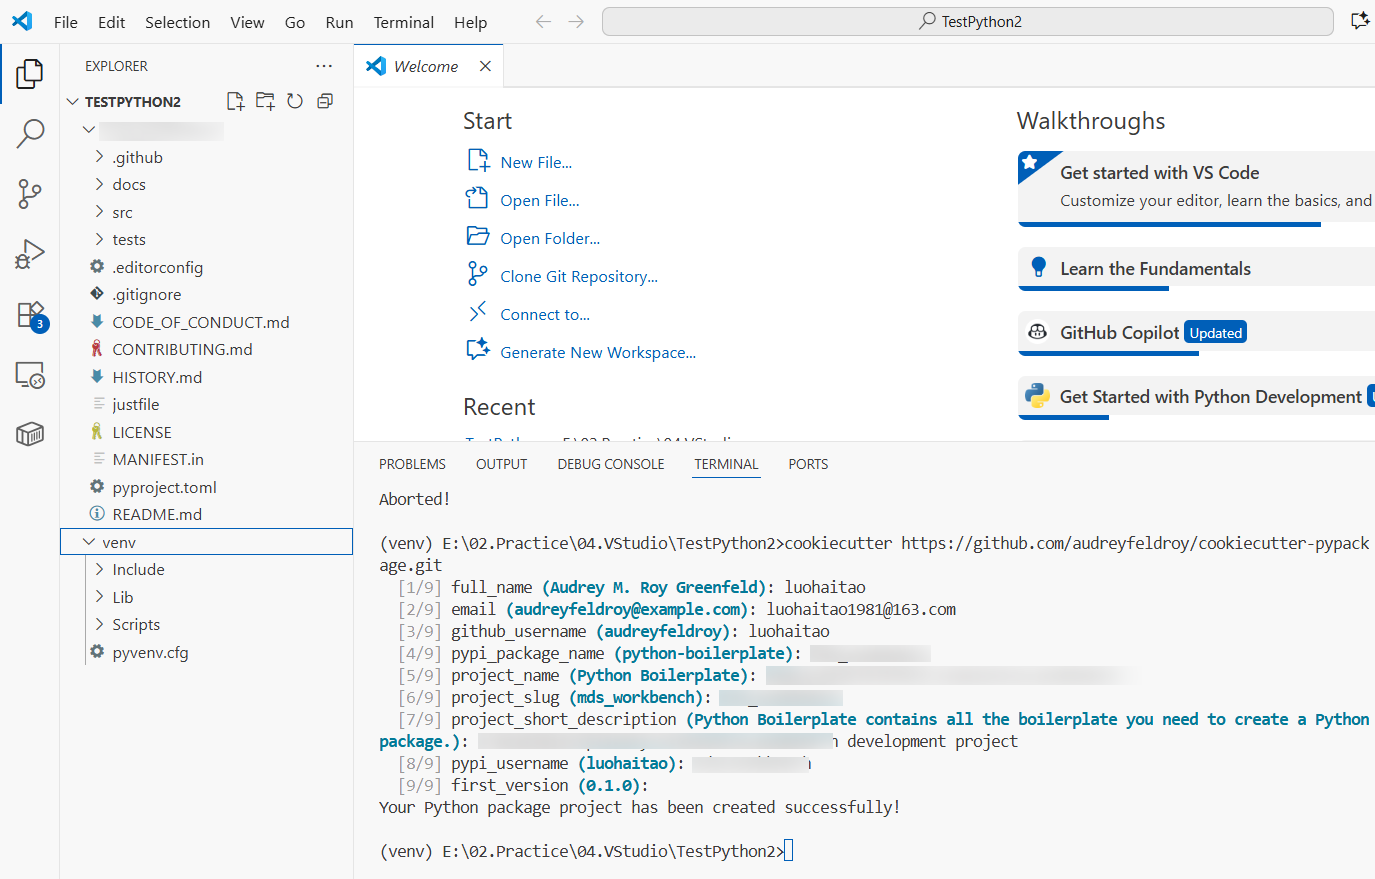
Task: Click the lightbulb icon for Learn the Fundamentals
Action: coord(1038,267)
